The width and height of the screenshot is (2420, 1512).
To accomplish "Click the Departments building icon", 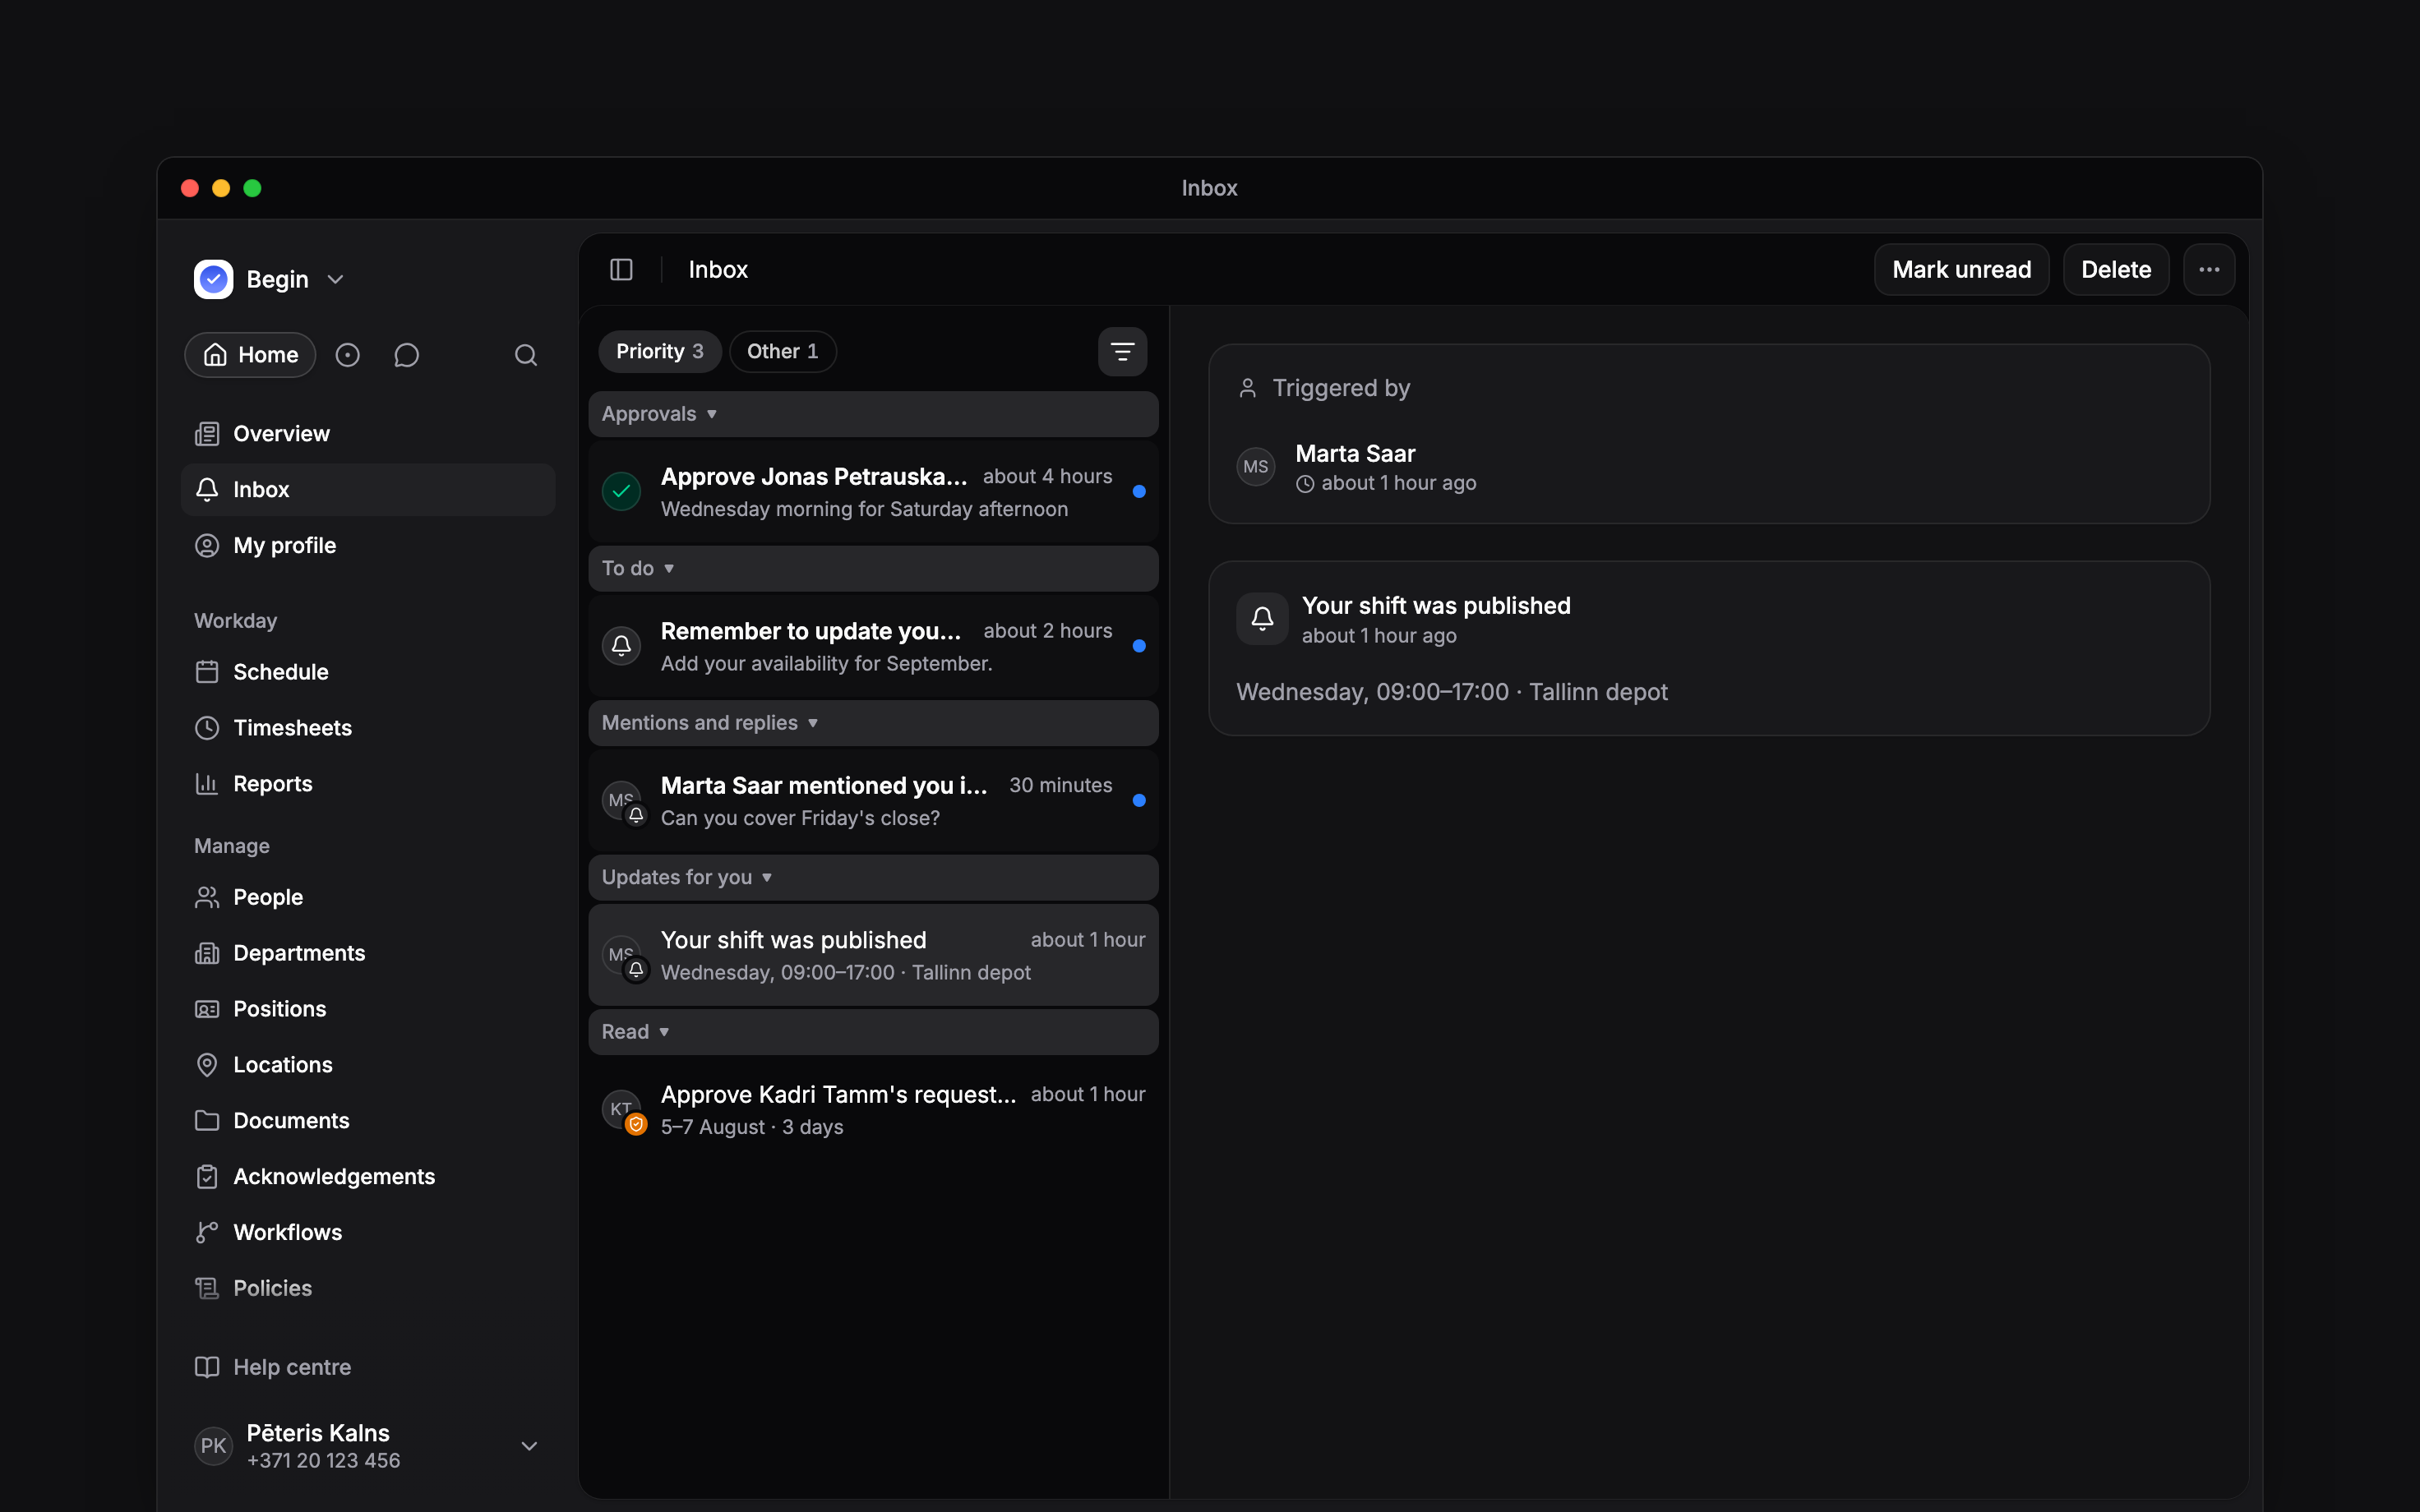I will (x=207, y=953).
